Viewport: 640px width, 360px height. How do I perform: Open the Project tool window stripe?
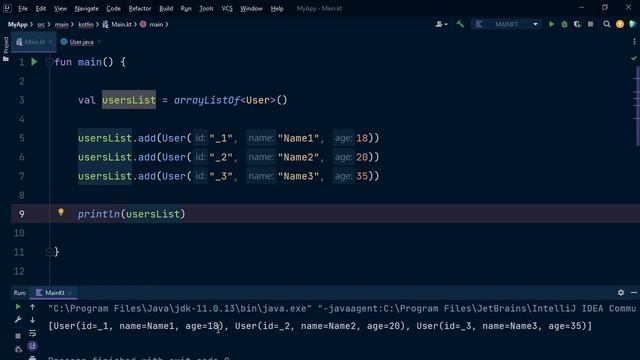[6, 49]
